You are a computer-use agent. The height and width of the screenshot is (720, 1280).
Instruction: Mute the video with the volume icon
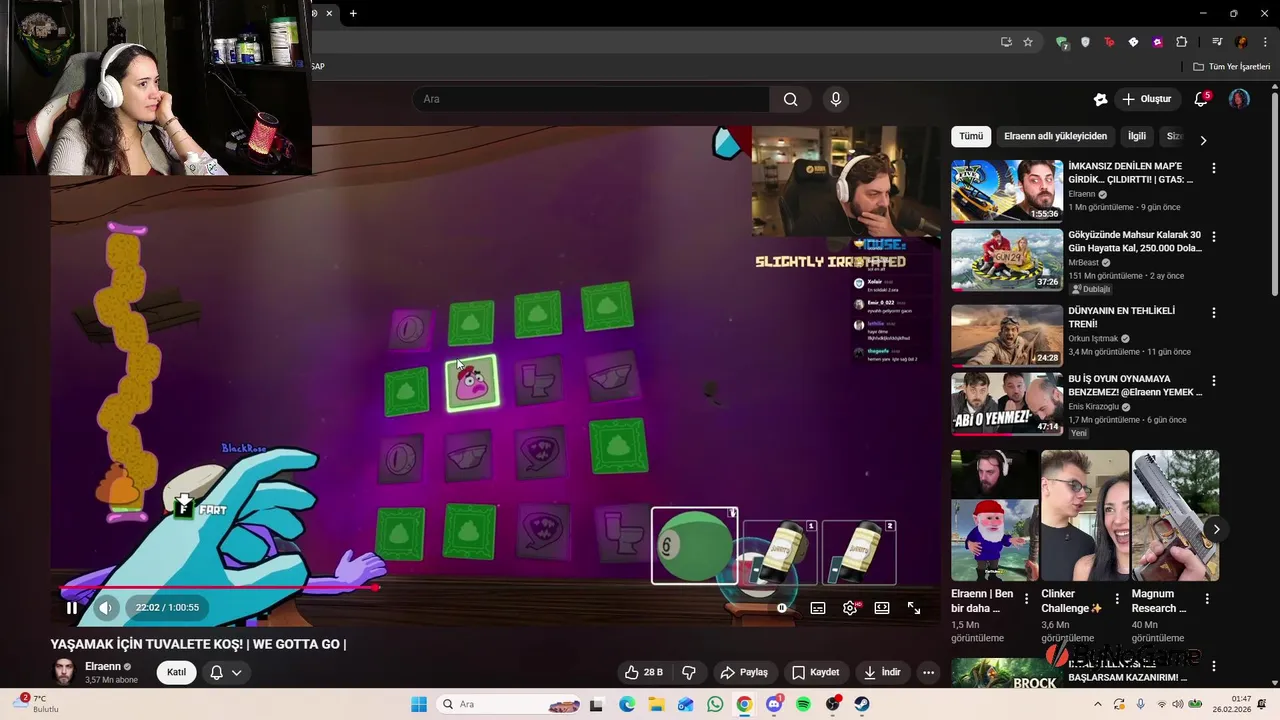(x=106, y=607)
